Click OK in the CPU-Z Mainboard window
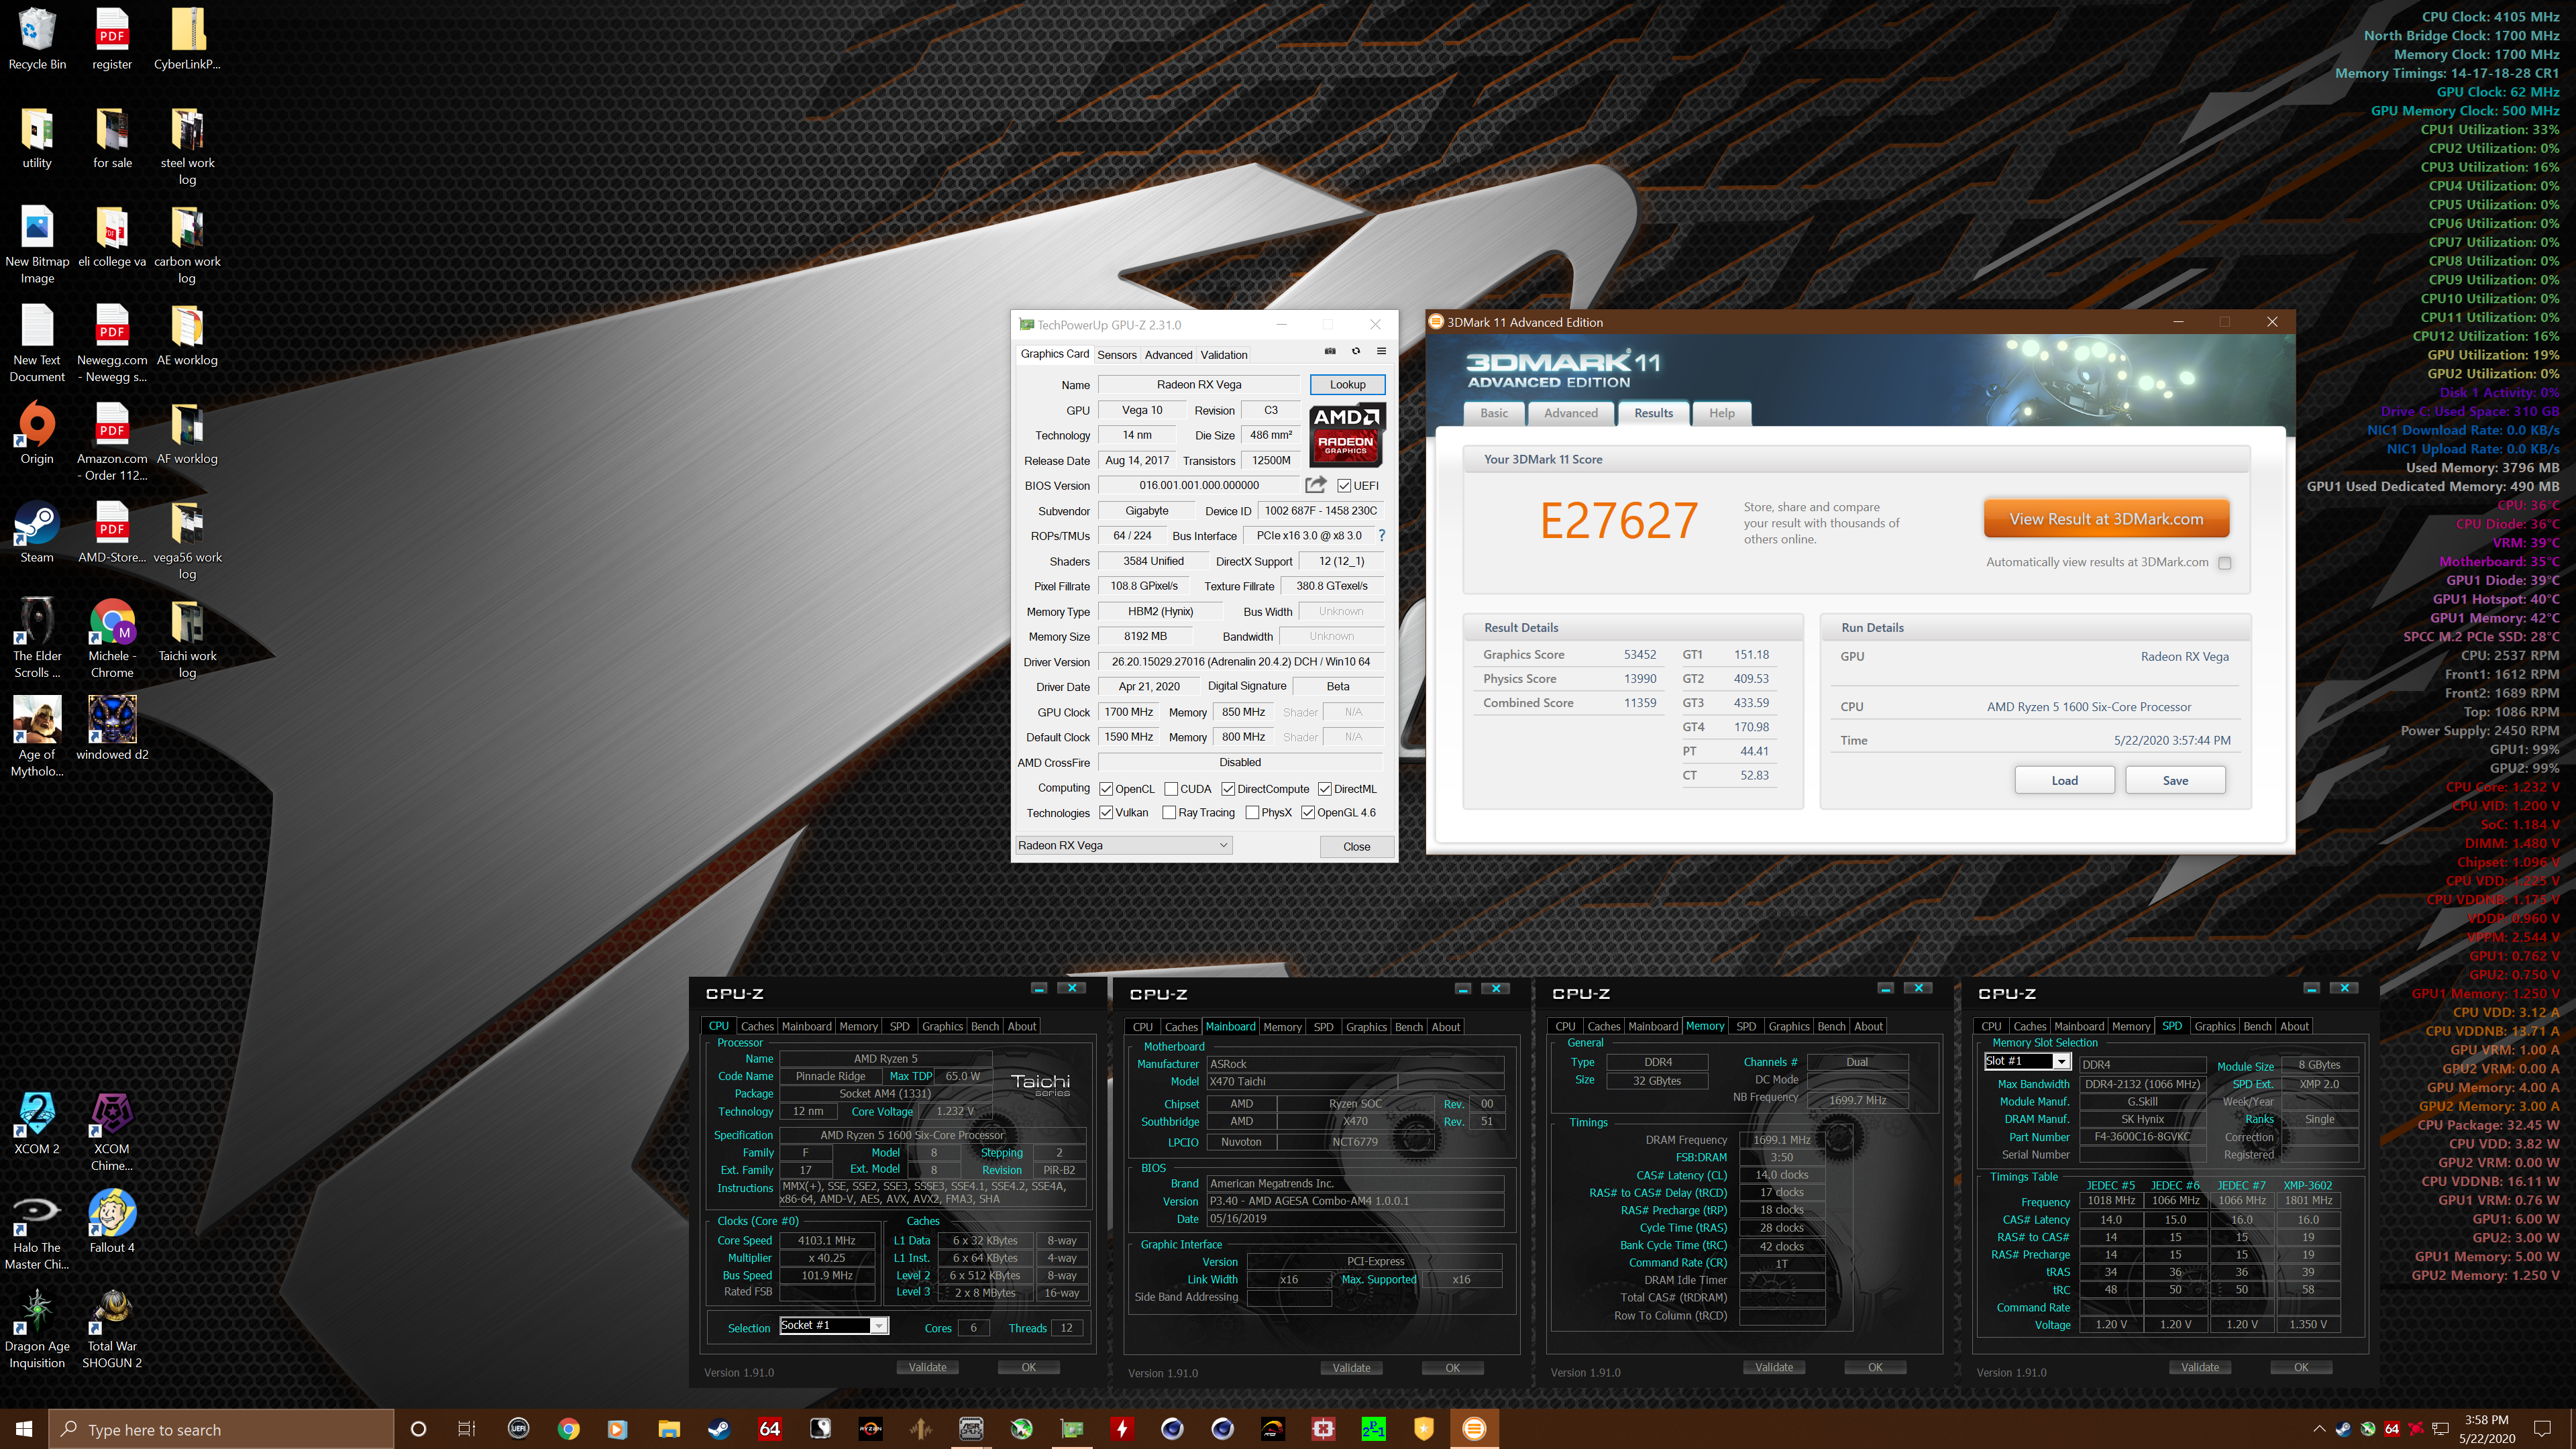Image resolution: width=2576 pixels, height=1449 pixels. click(1452, 1368)
